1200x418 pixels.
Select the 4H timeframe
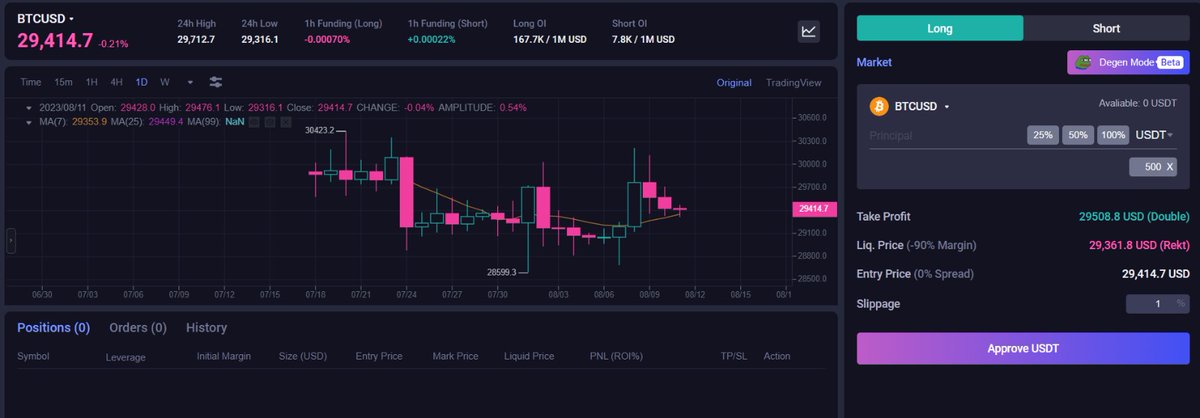(117, 82)
